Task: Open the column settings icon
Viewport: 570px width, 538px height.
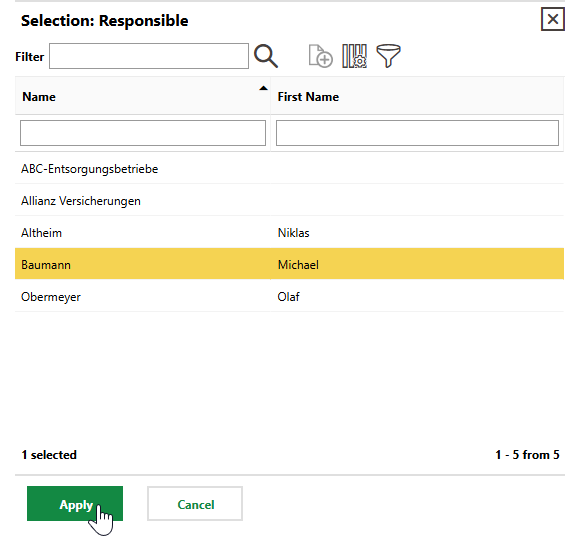Action: point(354,56)
